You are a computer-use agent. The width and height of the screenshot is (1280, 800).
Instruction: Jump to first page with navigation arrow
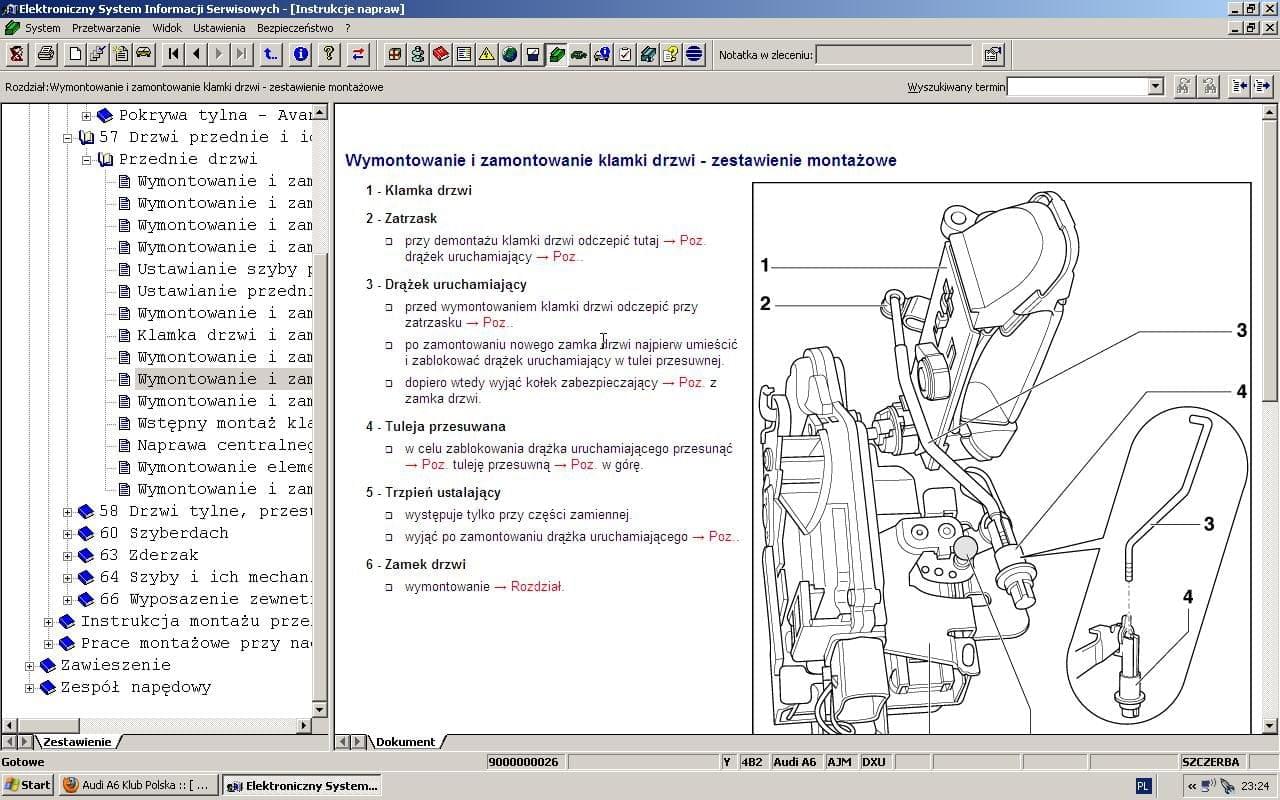[173, 54]
